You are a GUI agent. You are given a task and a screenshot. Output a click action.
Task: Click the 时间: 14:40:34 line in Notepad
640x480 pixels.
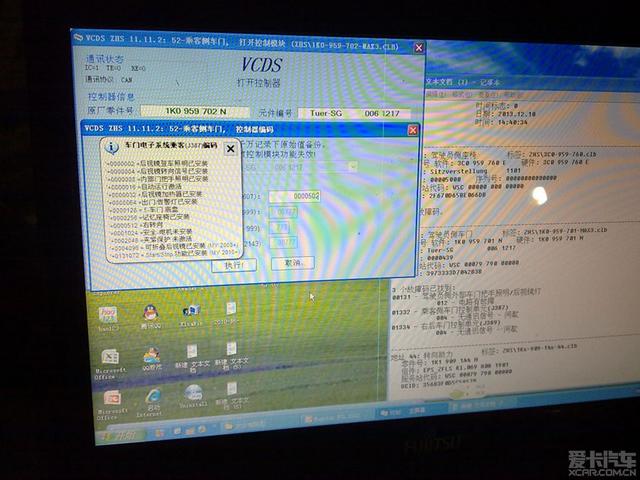pyautogui.click(x=502, y=122)
